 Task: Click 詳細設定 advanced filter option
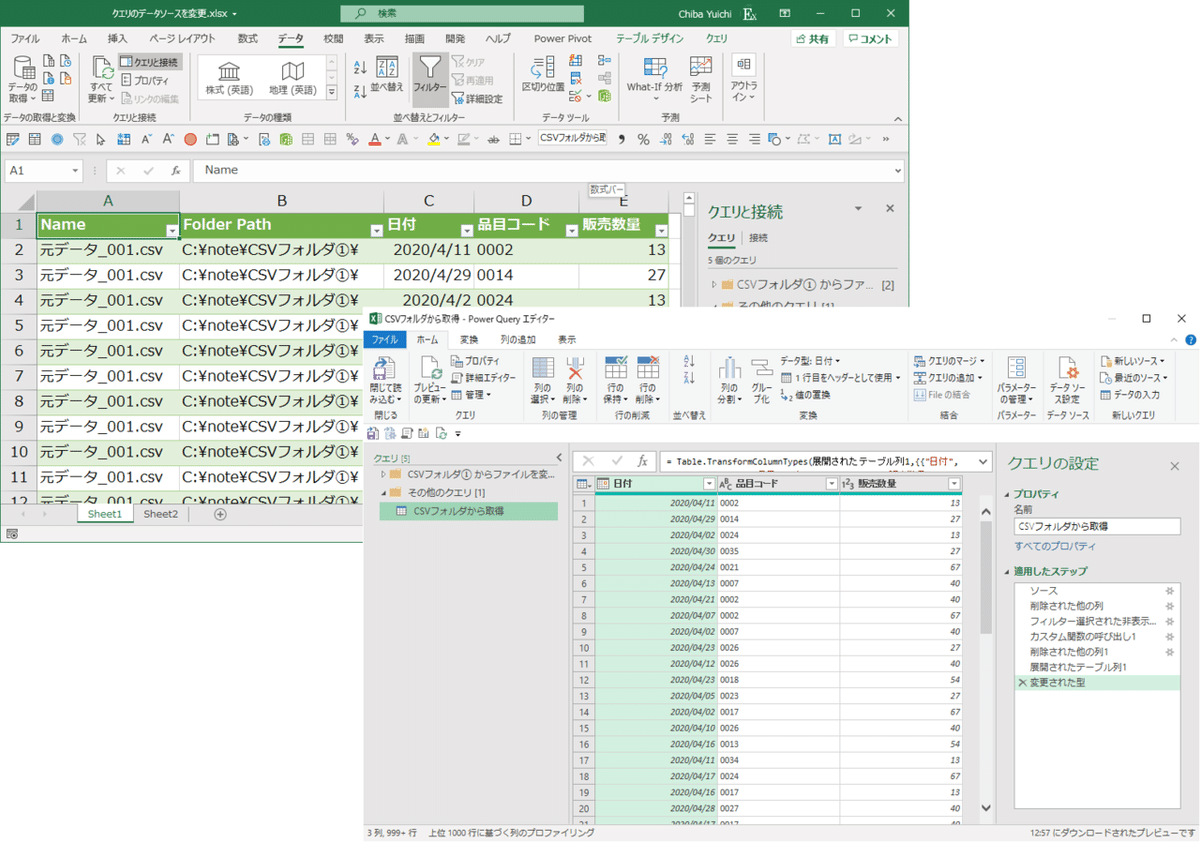tap(476, 98)
